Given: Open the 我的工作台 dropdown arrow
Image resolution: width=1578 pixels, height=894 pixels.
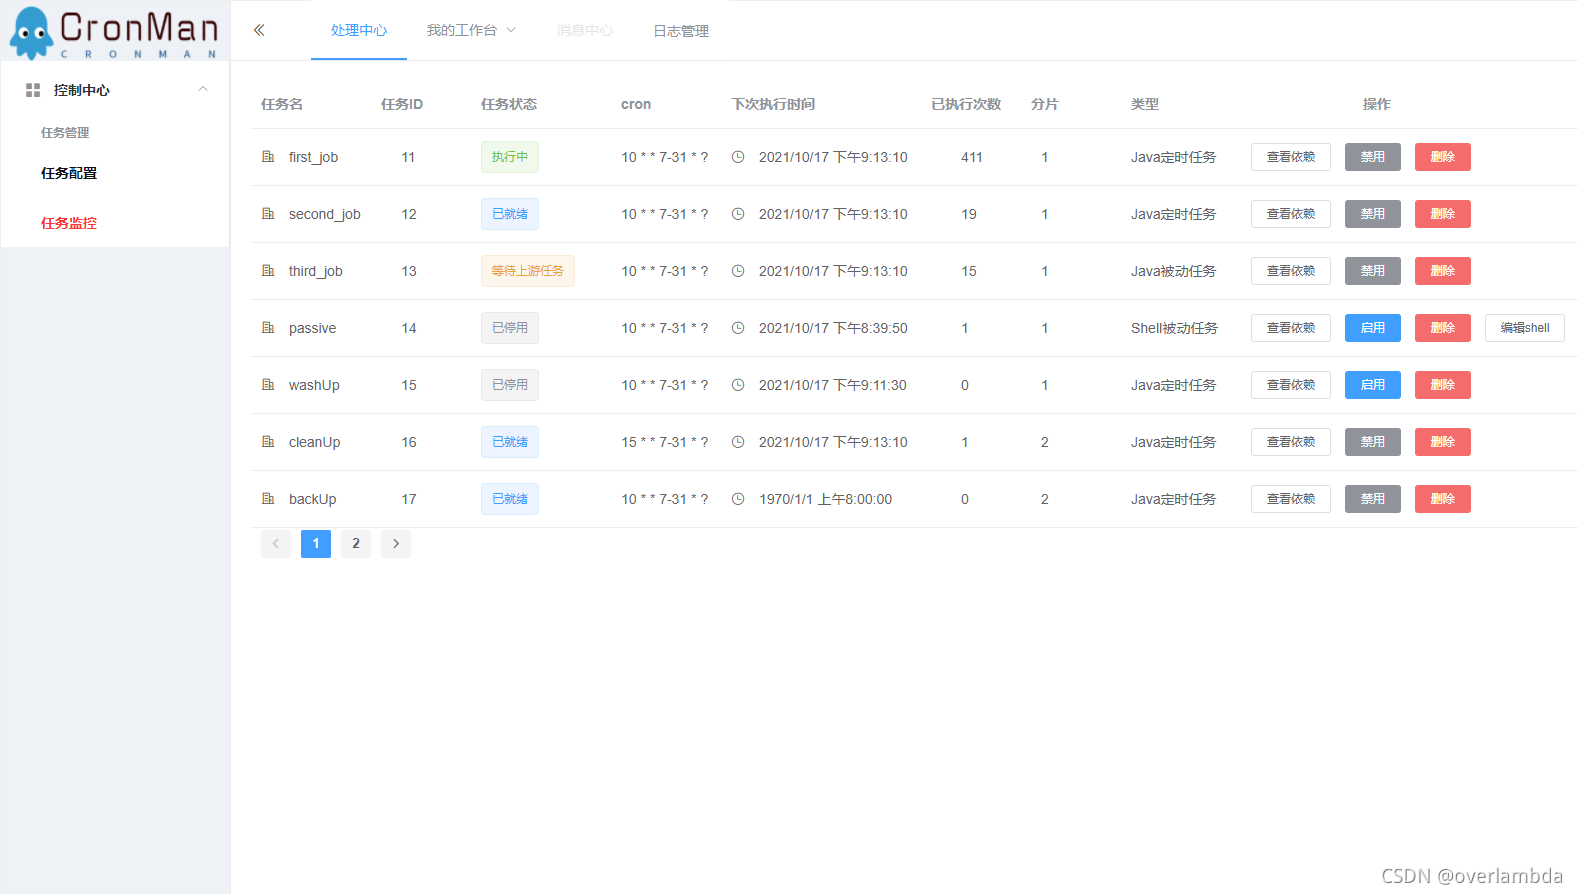Looking at the screenshot, I should (511, 30).
